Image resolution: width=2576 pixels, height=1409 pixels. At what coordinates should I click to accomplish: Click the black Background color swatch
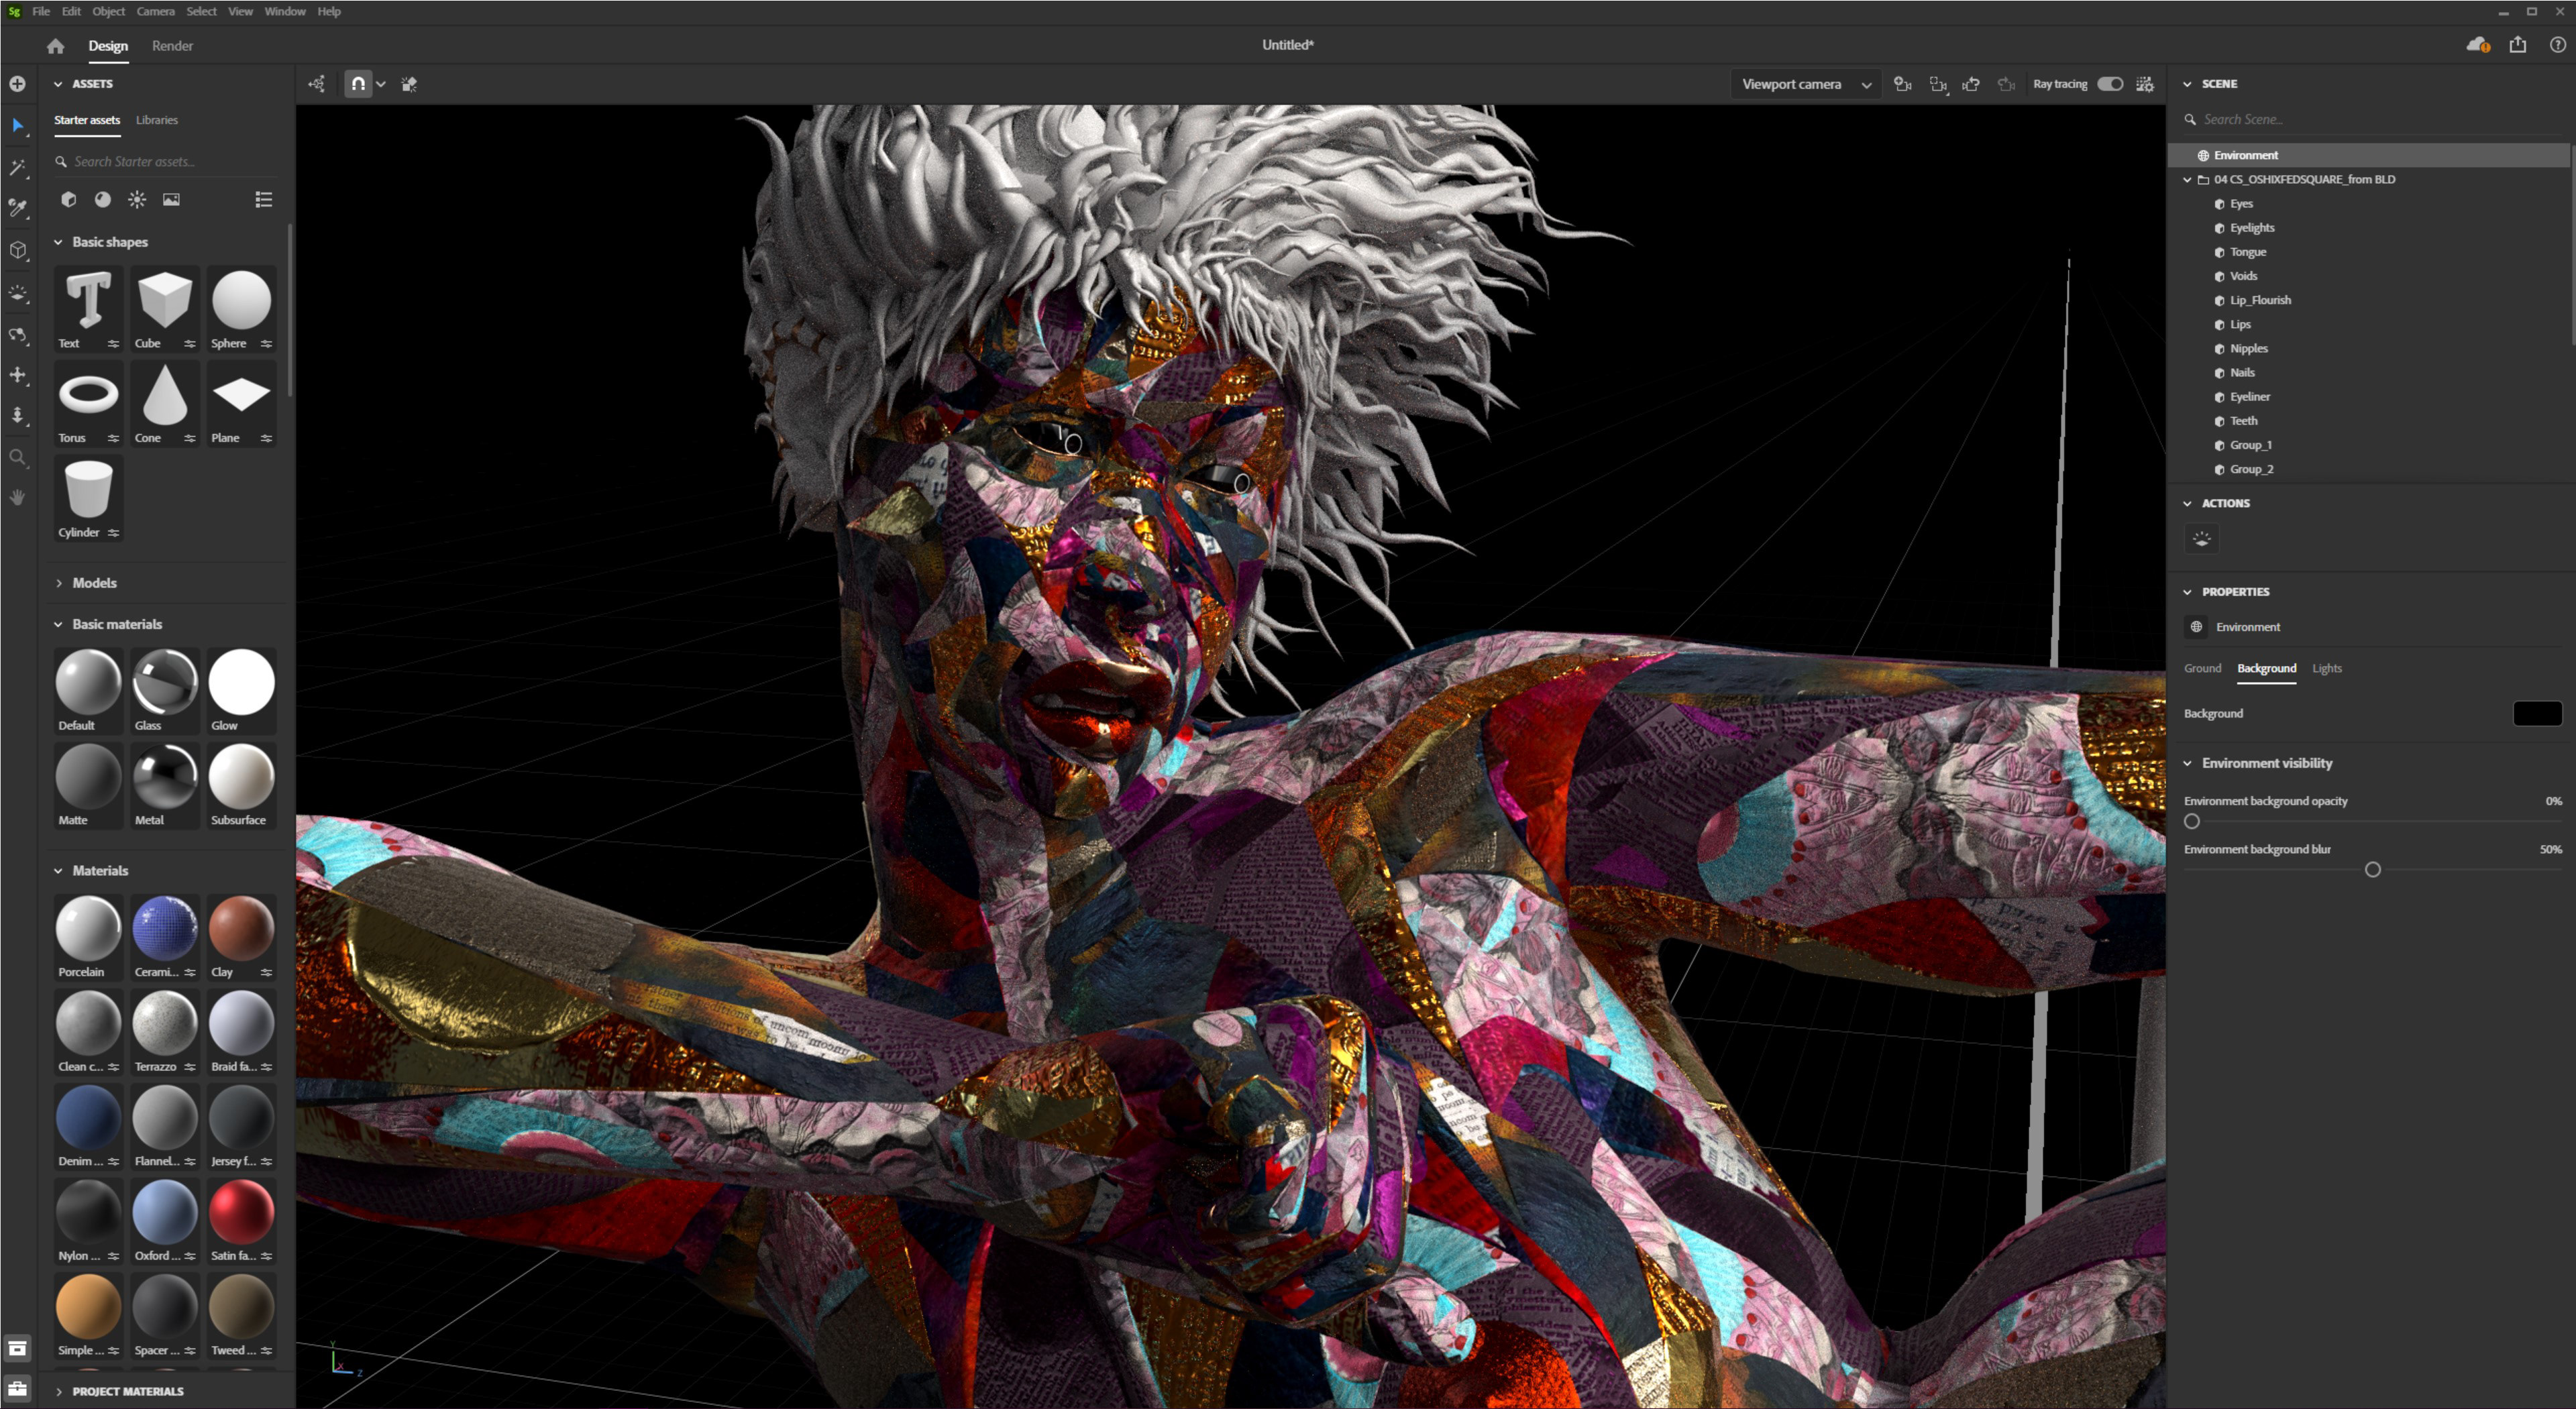(2536, 713)
